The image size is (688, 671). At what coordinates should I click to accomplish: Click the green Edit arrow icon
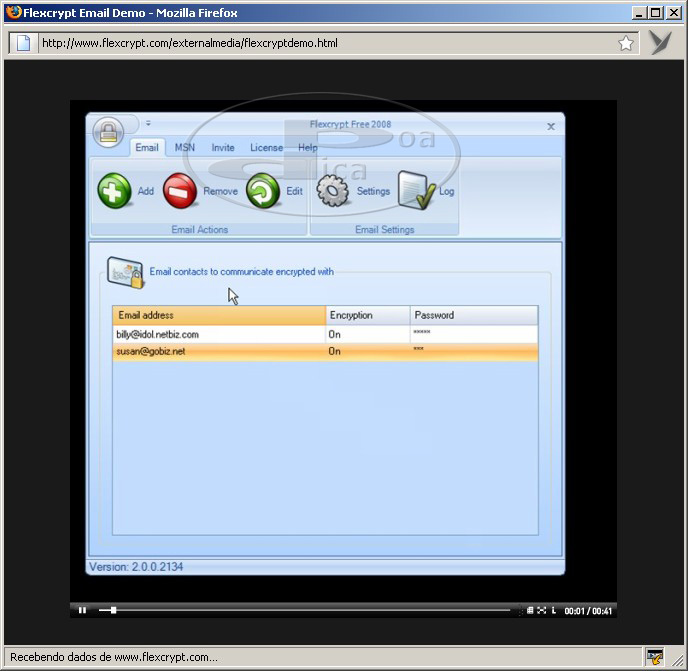pyautogui.click(x=262, y=190)
